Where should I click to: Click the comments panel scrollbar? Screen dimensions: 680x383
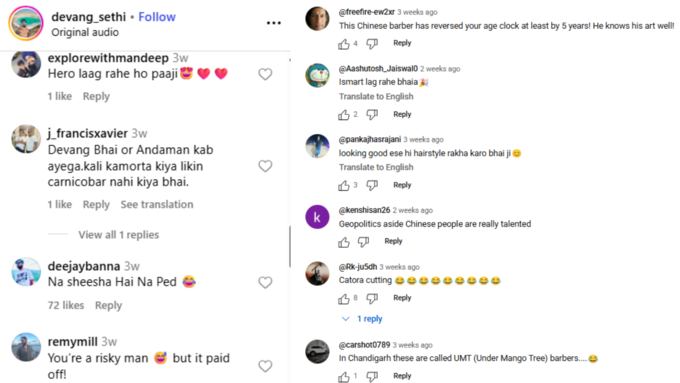289,246
